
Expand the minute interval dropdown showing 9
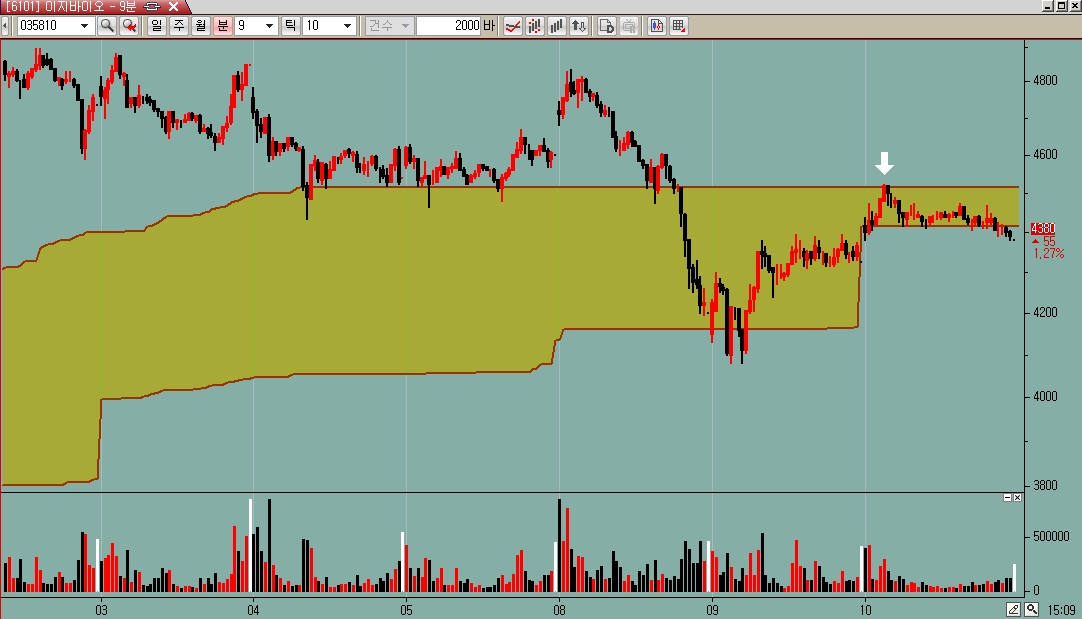(270, 26)
